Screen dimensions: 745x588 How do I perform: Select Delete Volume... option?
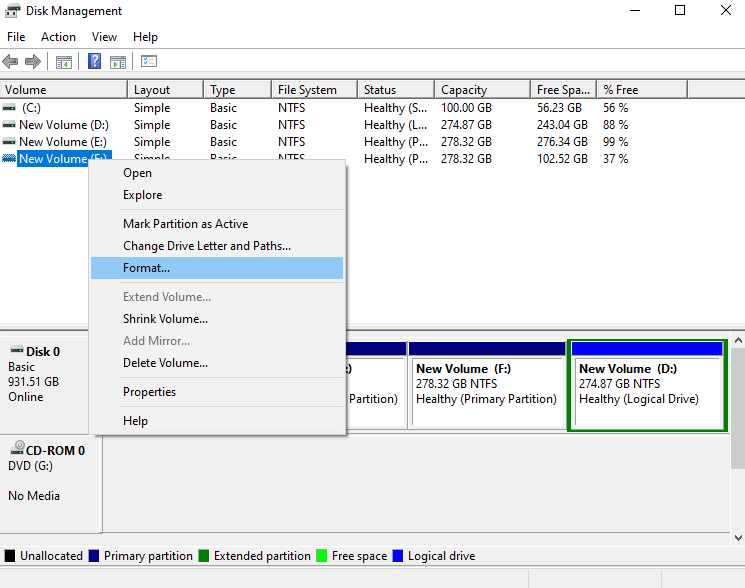pyautogui.click(x=217, y=363)
